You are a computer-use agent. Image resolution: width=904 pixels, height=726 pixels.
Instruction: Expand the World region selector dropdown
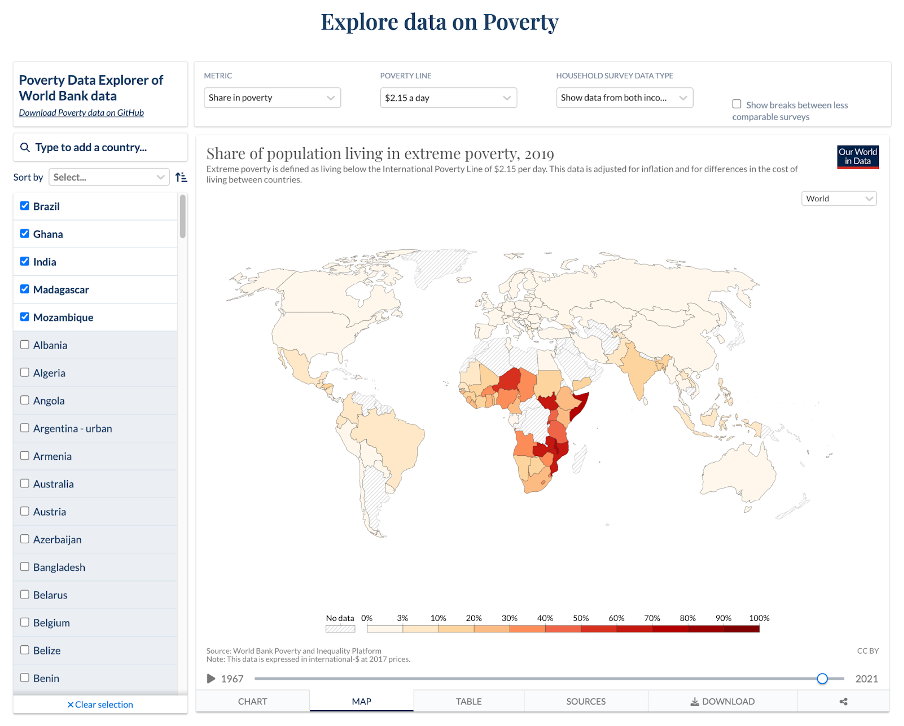[x=839, y=198]
